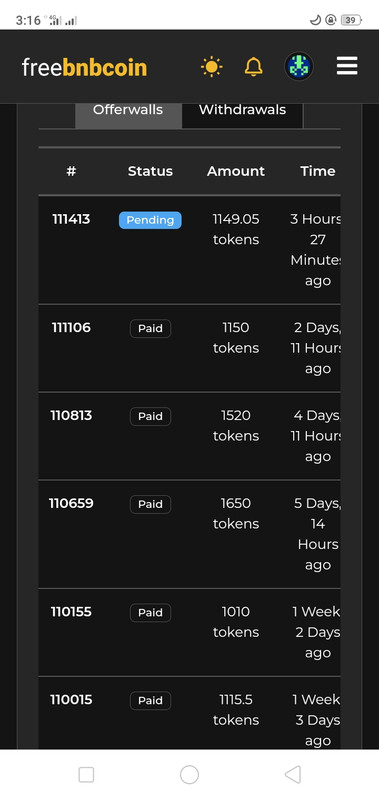Sort by the Status column header
The width and height of the screenshot is (379, 800).
(x=150, y=171)
